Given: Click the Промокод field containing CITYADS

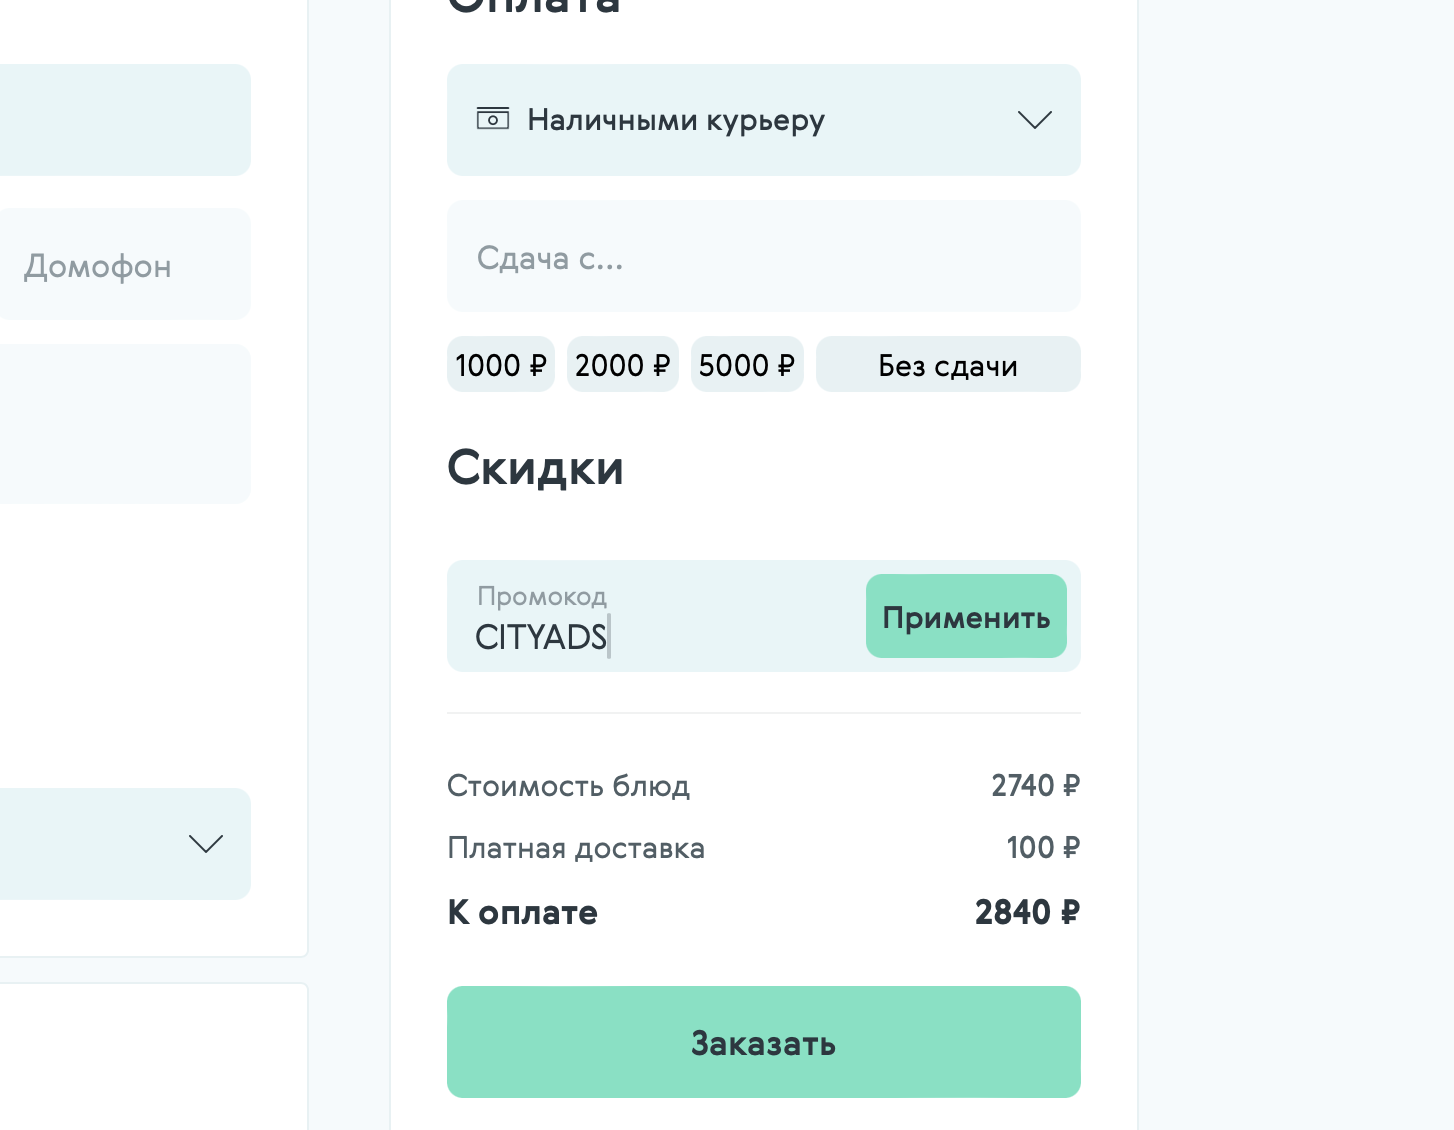Looking at the screenshot, I should coord(655,616).
